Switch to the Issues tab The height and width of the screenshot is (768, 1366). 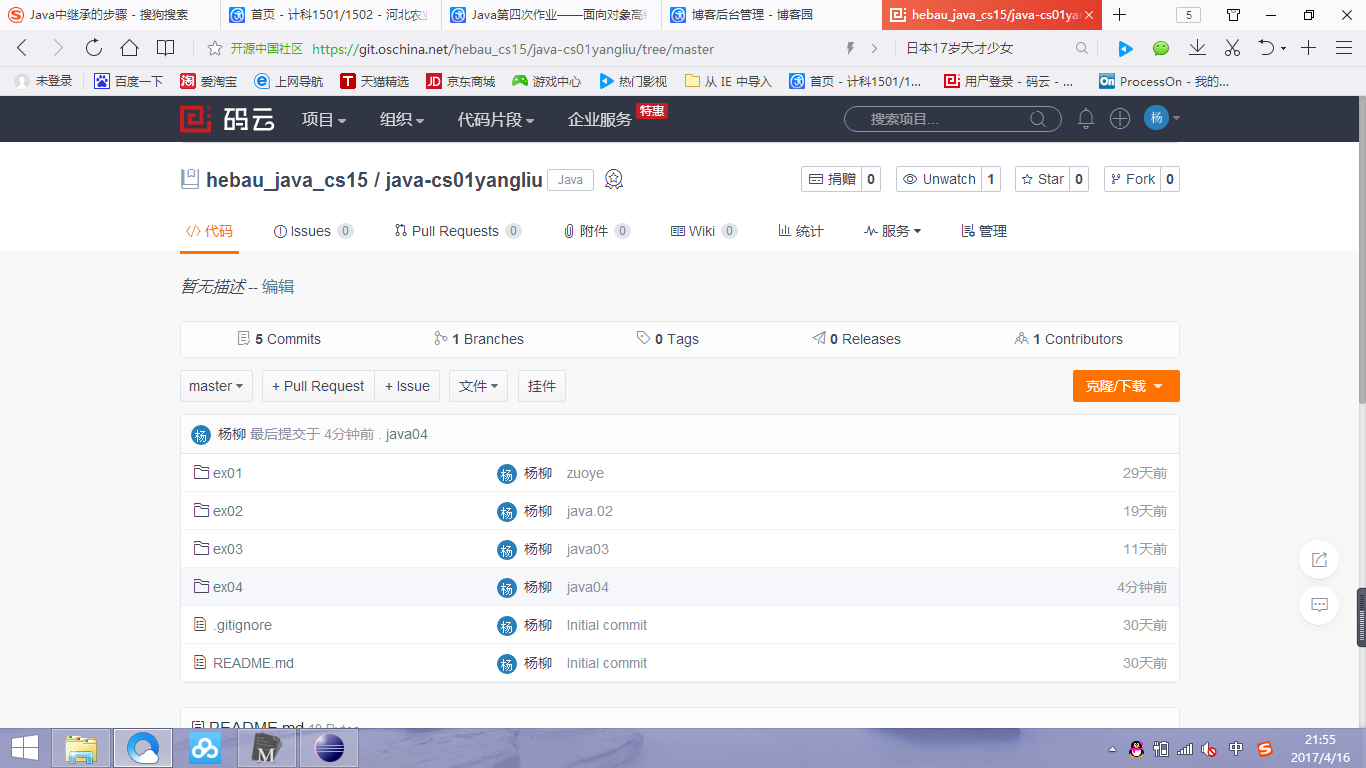click(x=313, y=230)
